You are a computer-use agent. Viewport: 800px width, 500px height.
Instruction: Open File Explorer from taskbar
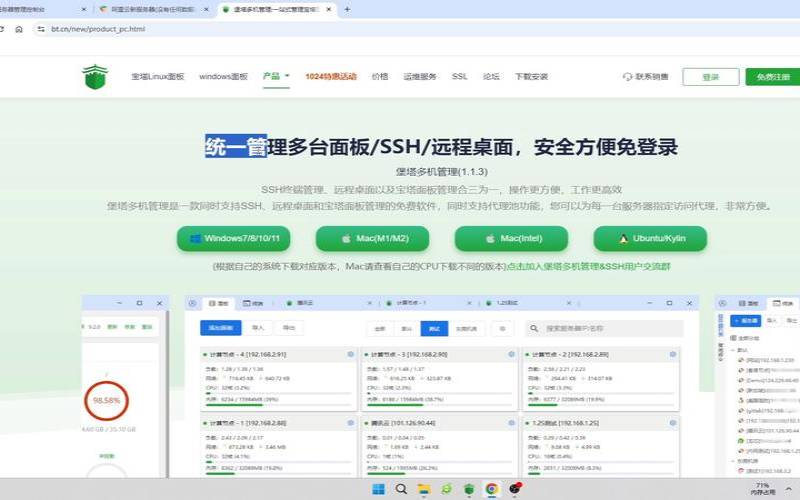pos(424,489)
